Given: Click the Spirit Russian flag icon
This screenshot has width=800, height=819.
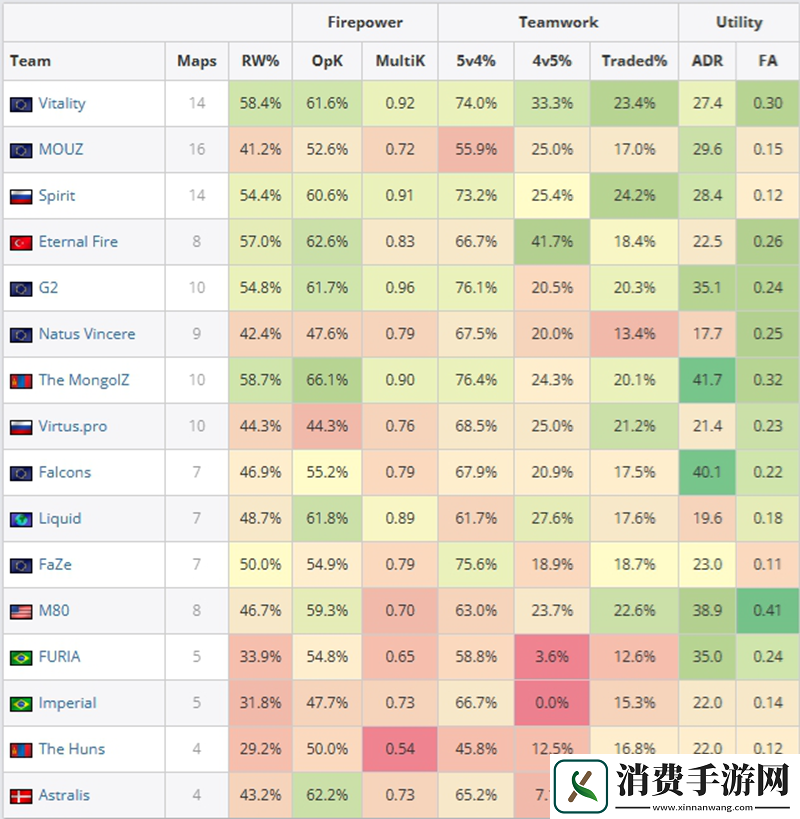Looking at the screenshot, I should 21,196.
